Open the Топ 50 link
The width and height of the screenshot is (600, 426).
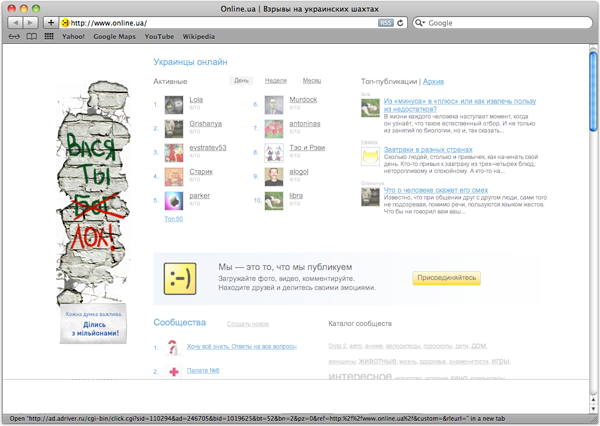174,218
